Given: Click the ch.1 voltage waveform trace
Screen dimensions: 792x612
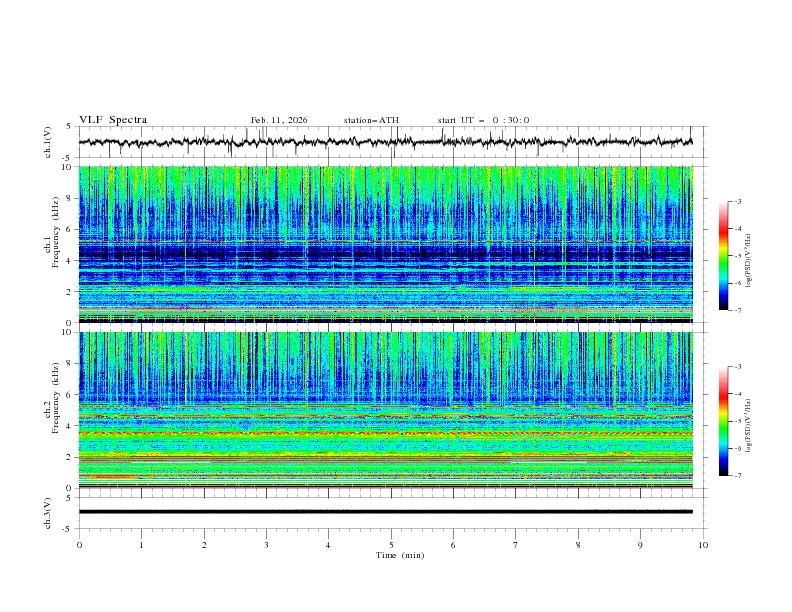Looking at the screenshot, I should 385,142.
